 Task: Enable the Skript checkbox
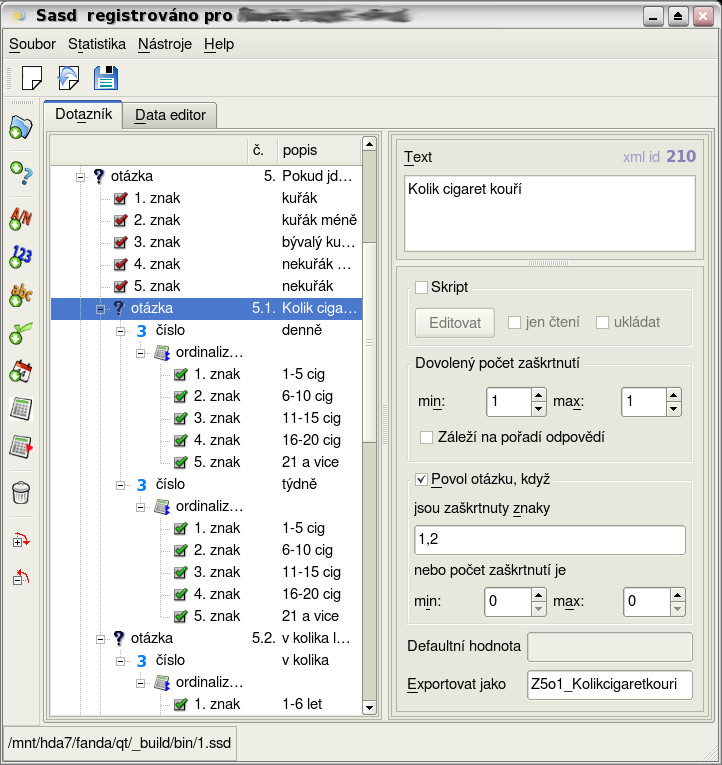point(421,287)
